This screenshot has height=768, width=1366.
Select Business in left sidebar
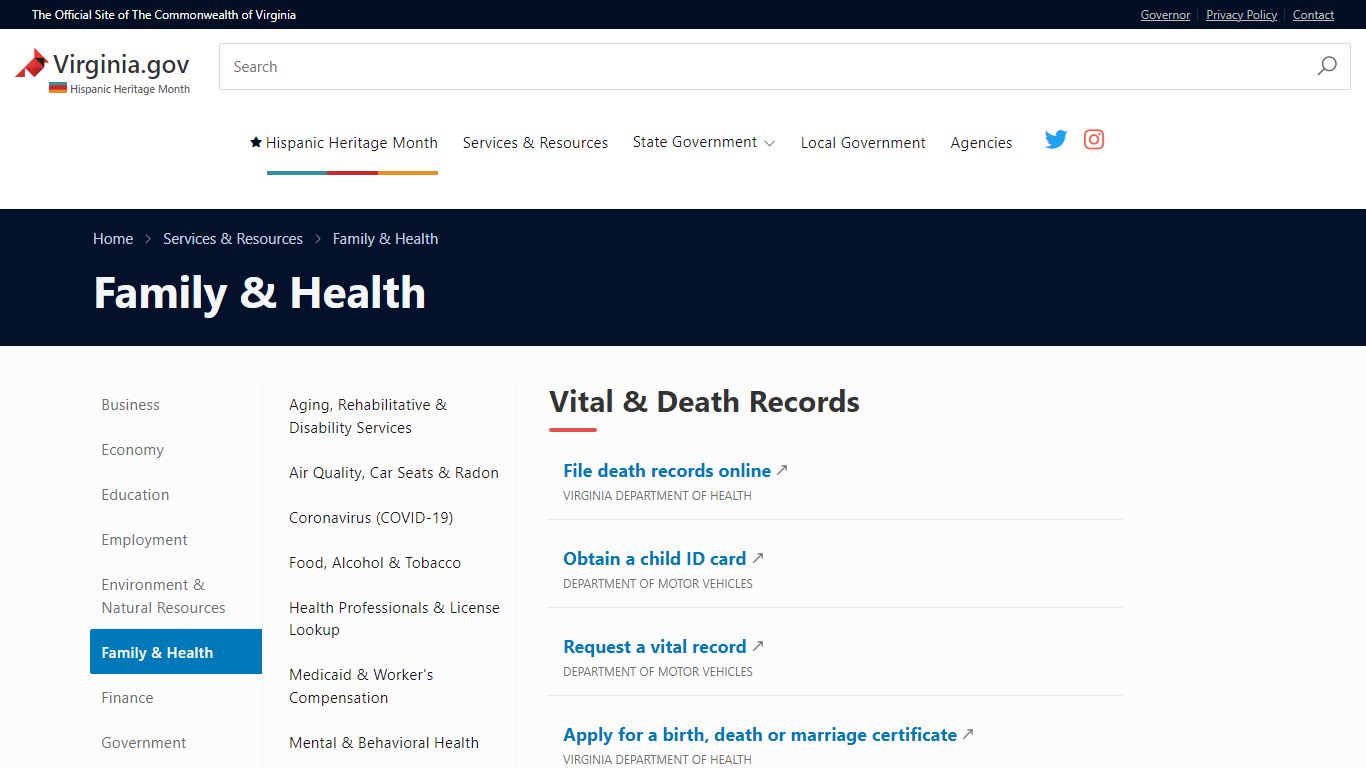tap(130, 405)
